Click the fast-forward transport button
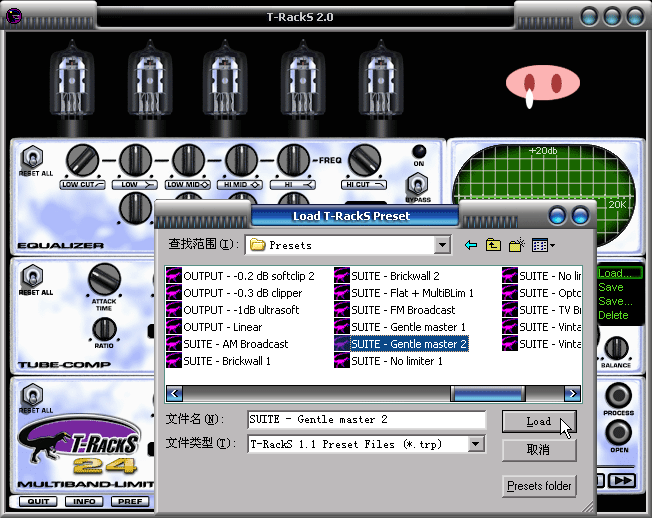 point(622,480)
